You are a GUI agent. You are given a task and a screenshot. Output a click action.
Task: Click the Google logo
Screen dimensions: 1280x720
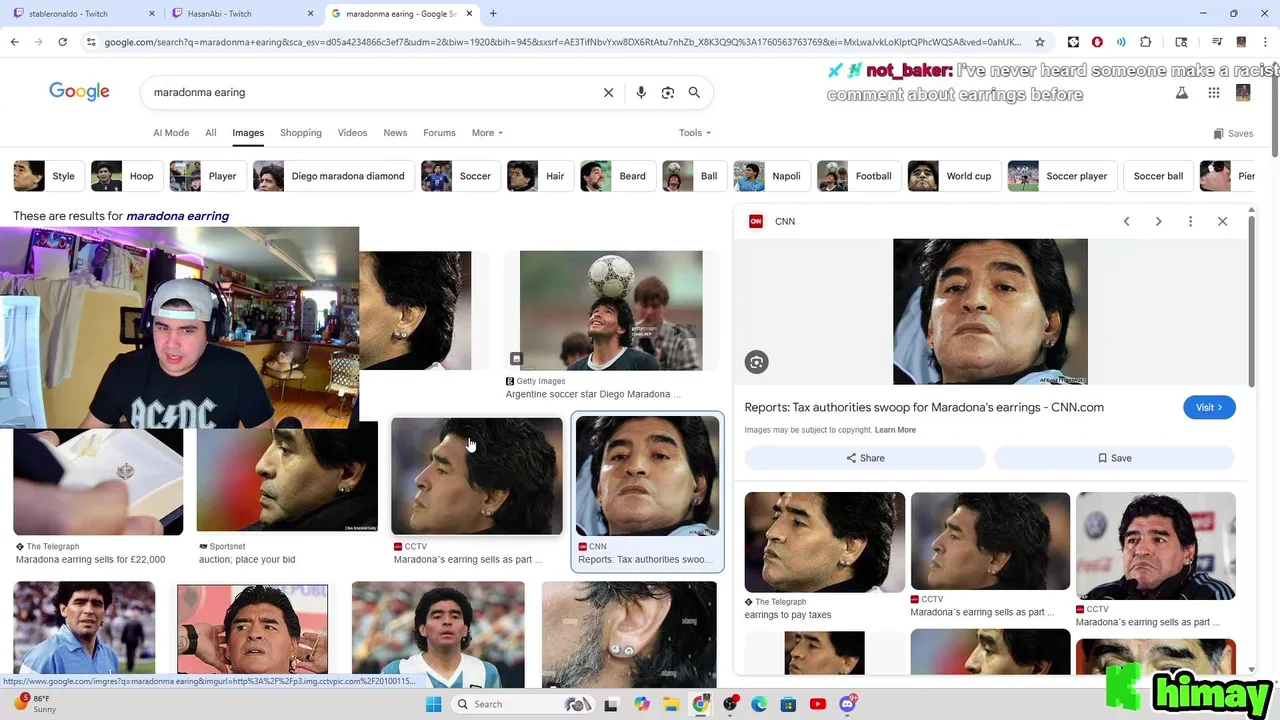click(x=79, y=92)
